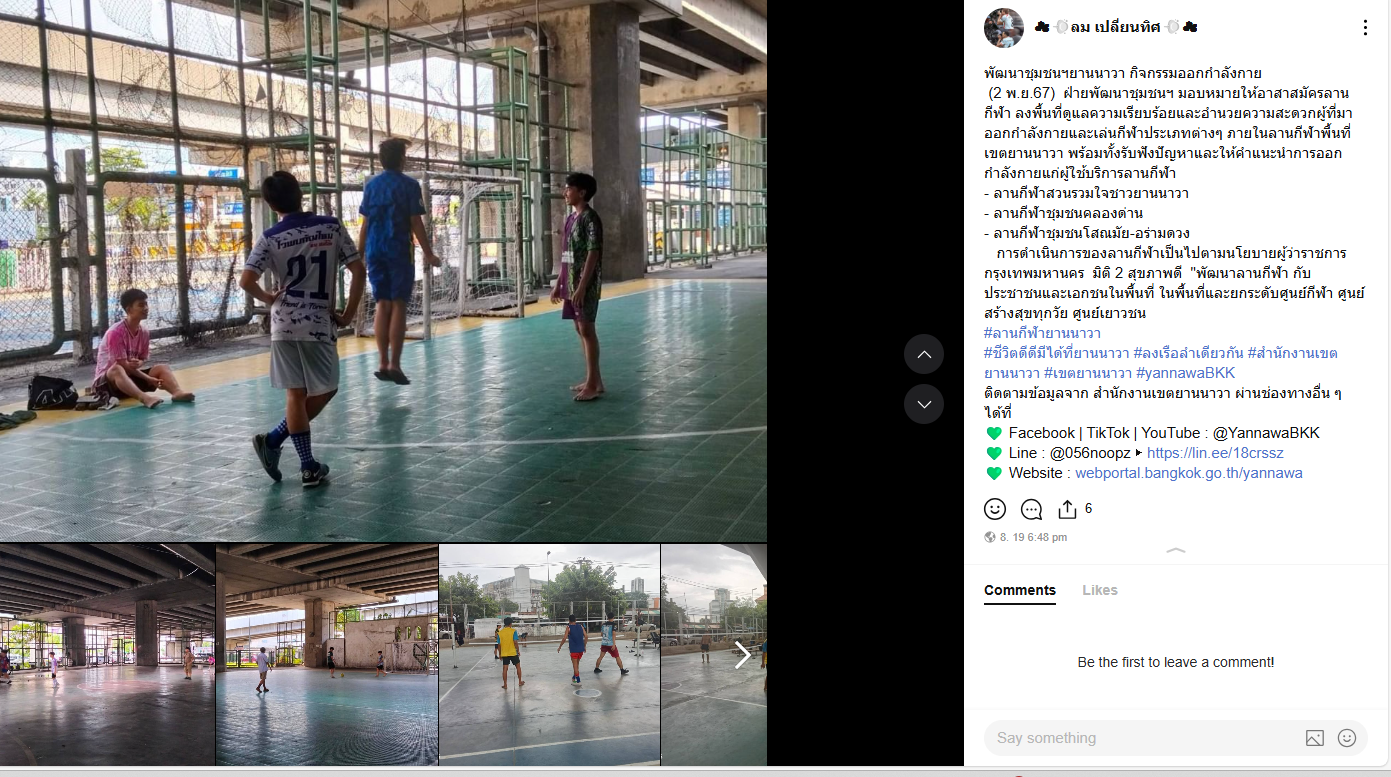The width and height of the screenshot is (1391, 777).
Task: Open webportal.bangkok.go.th/yannawa link
Action: [x=1189, y=473]
